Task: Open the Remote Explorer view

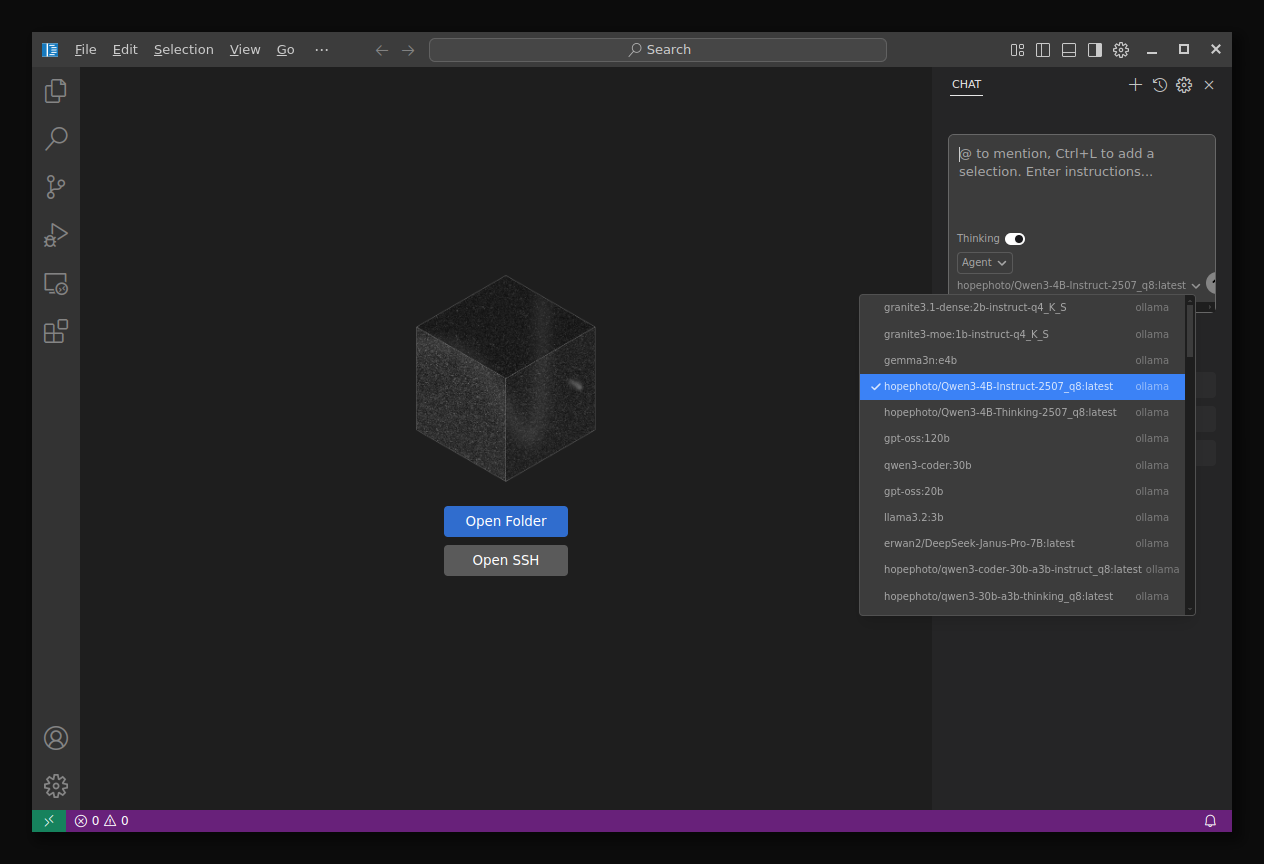Action: (56, 283)
